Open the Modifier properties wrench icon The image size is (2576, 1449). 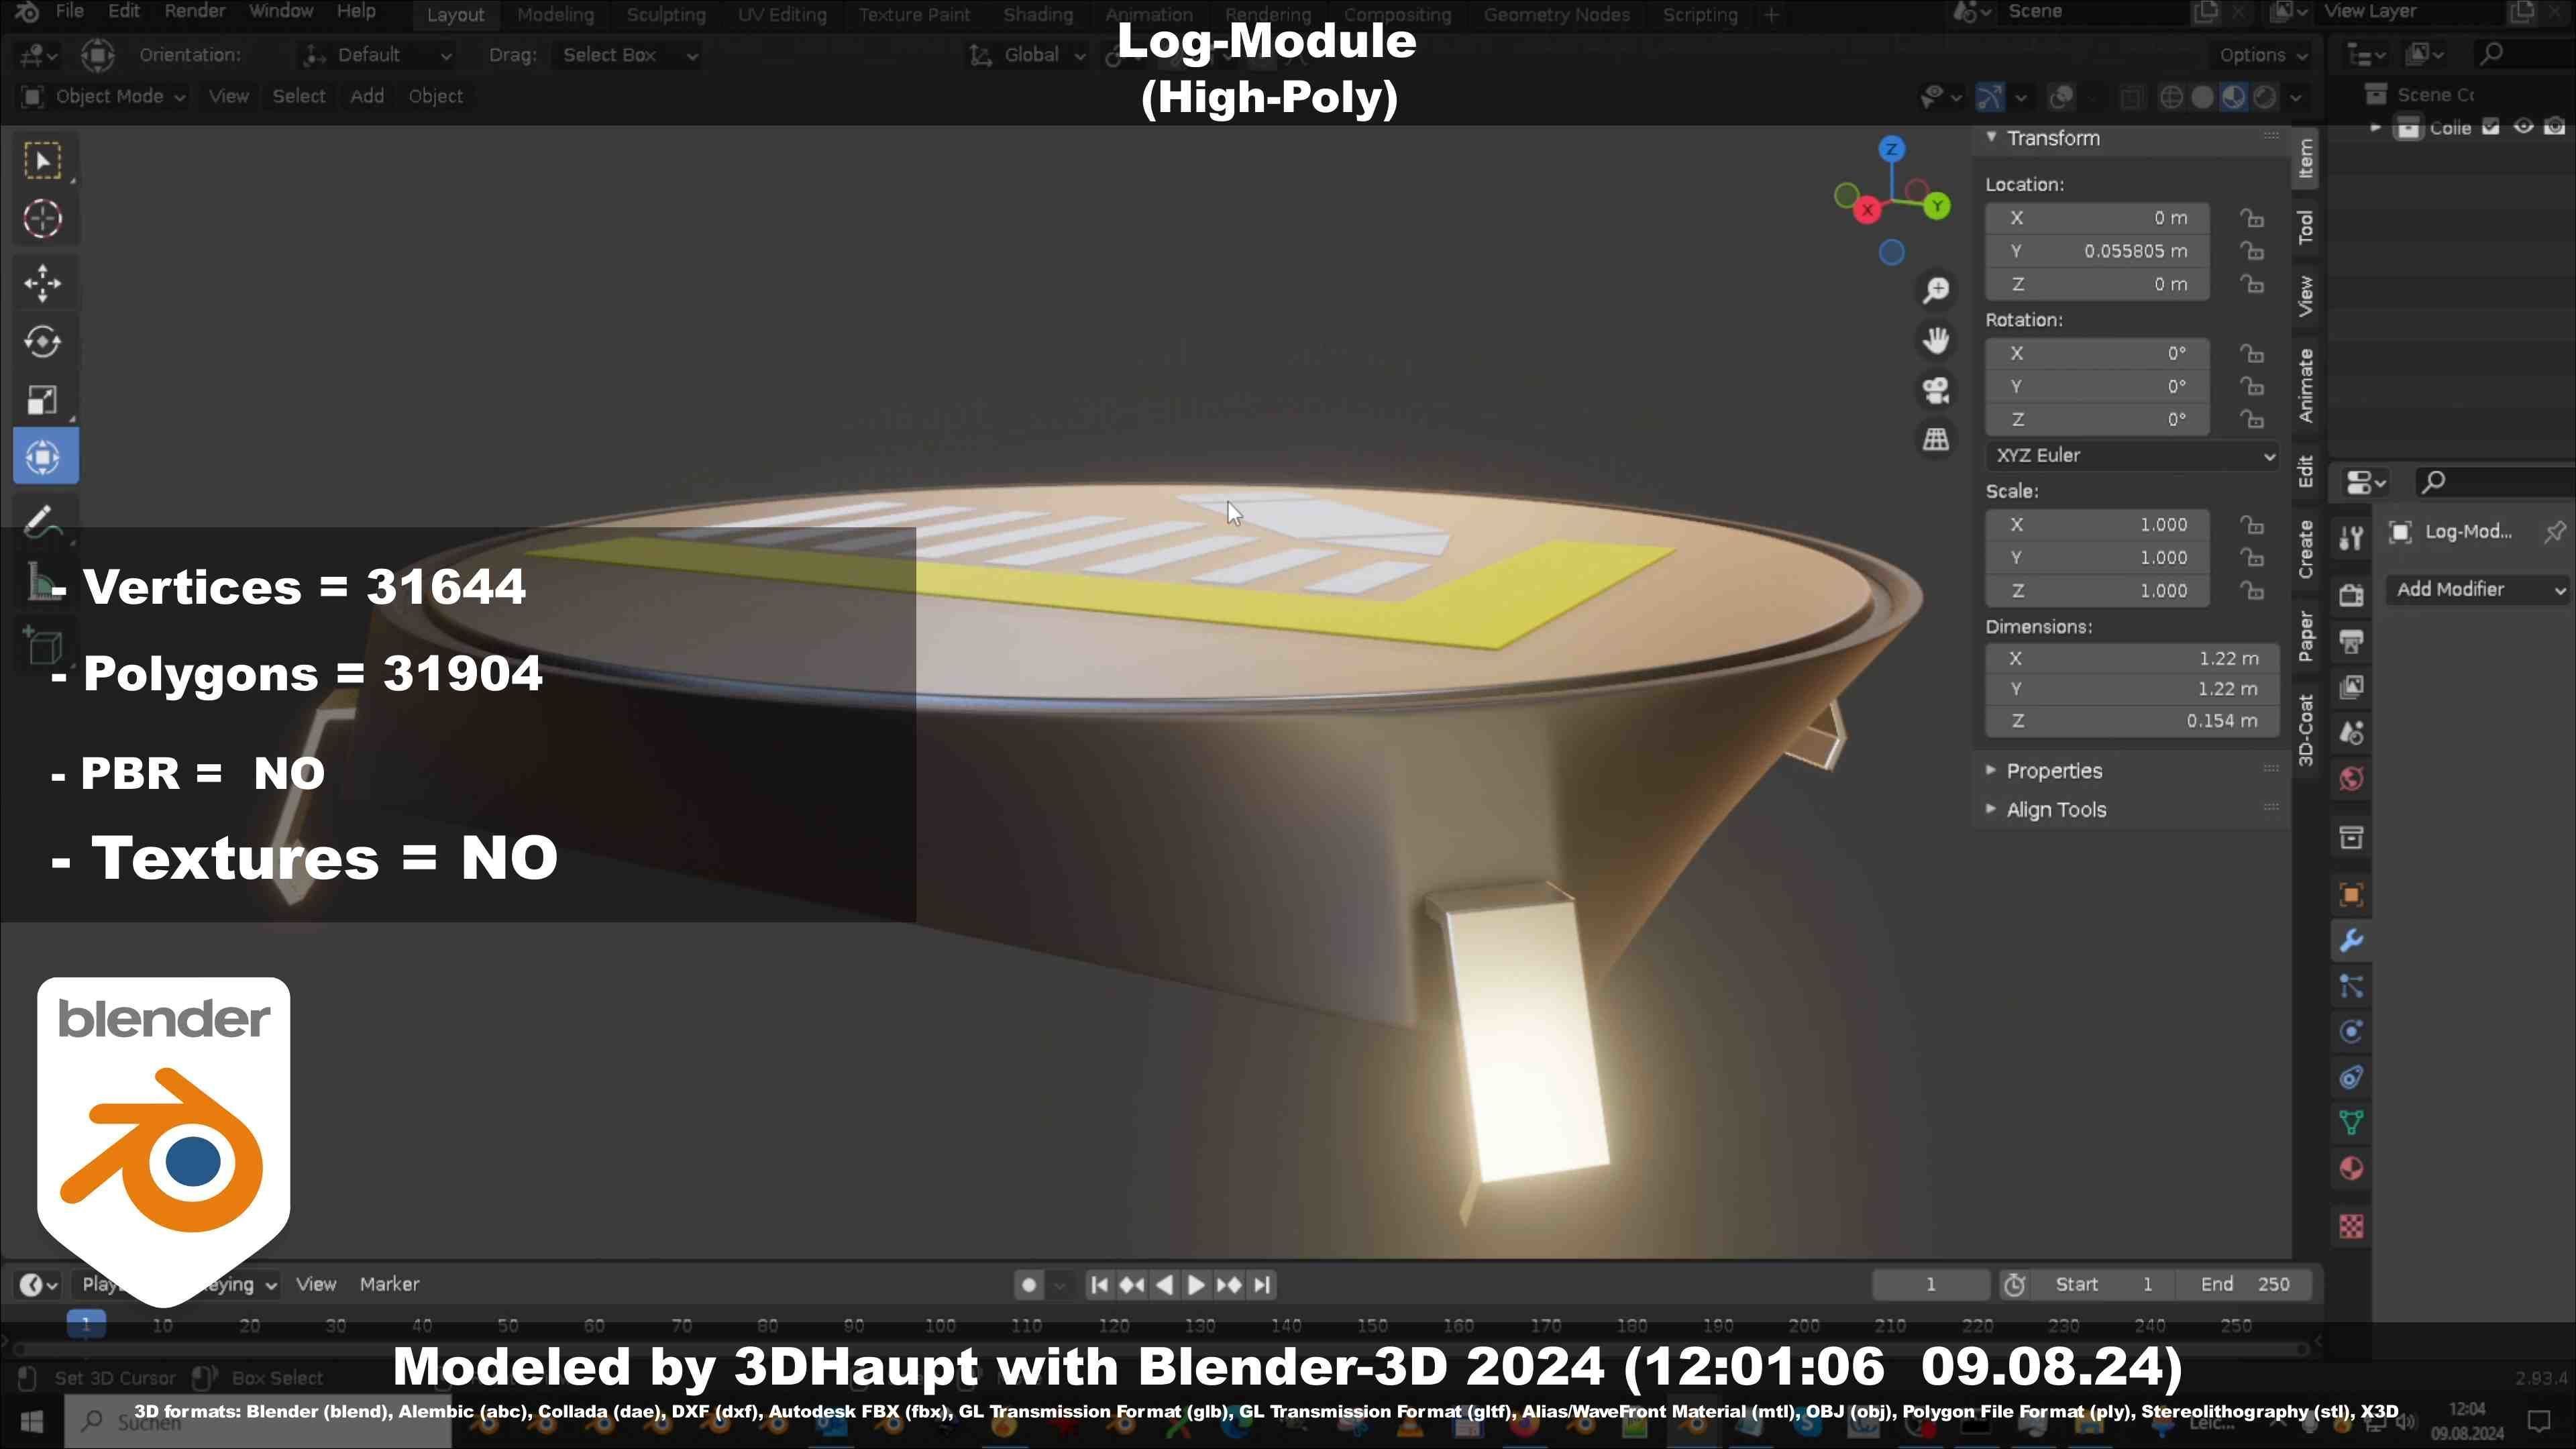2351,941
